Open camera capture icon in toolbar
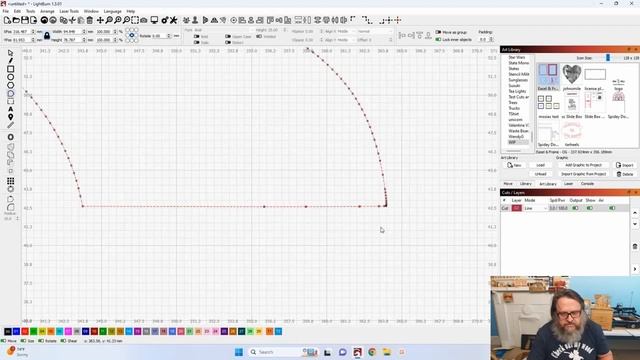Screen dimensions: 640x360 coord(144,20)
